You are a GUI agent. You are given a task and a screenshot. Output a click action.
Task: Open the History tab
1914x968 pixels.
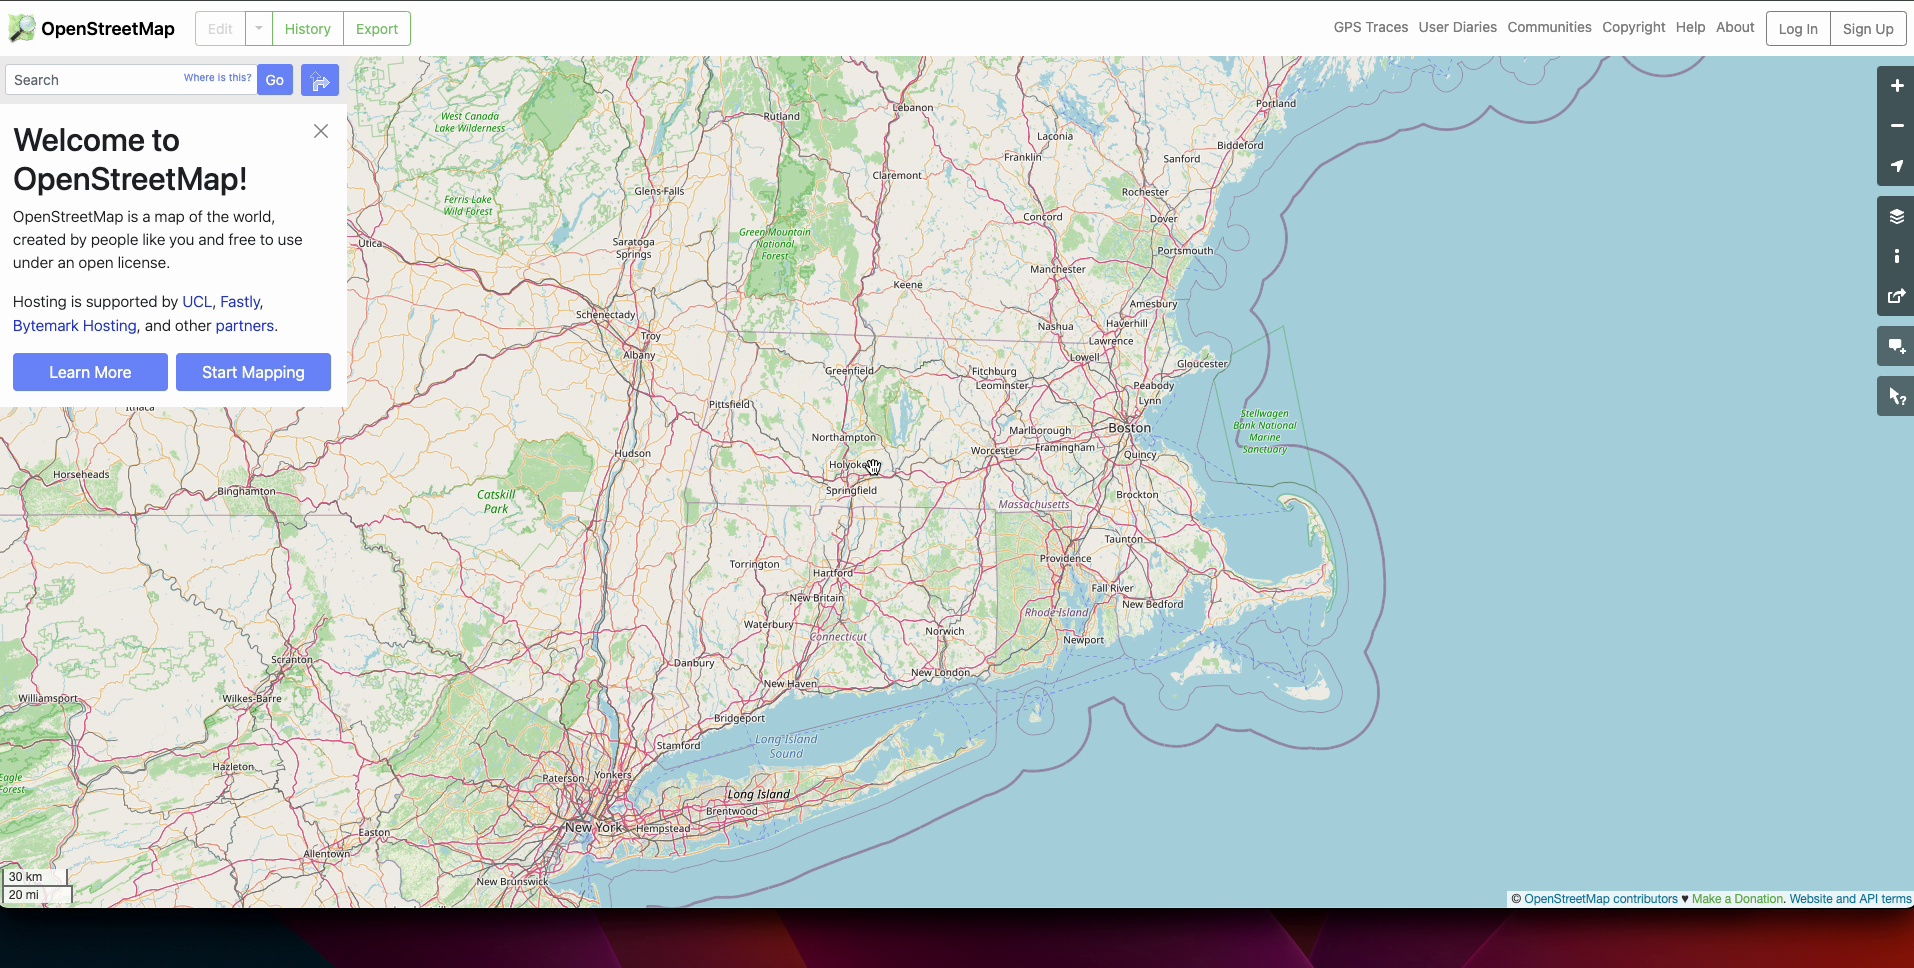pyautogui.click(x=307, y=29)
